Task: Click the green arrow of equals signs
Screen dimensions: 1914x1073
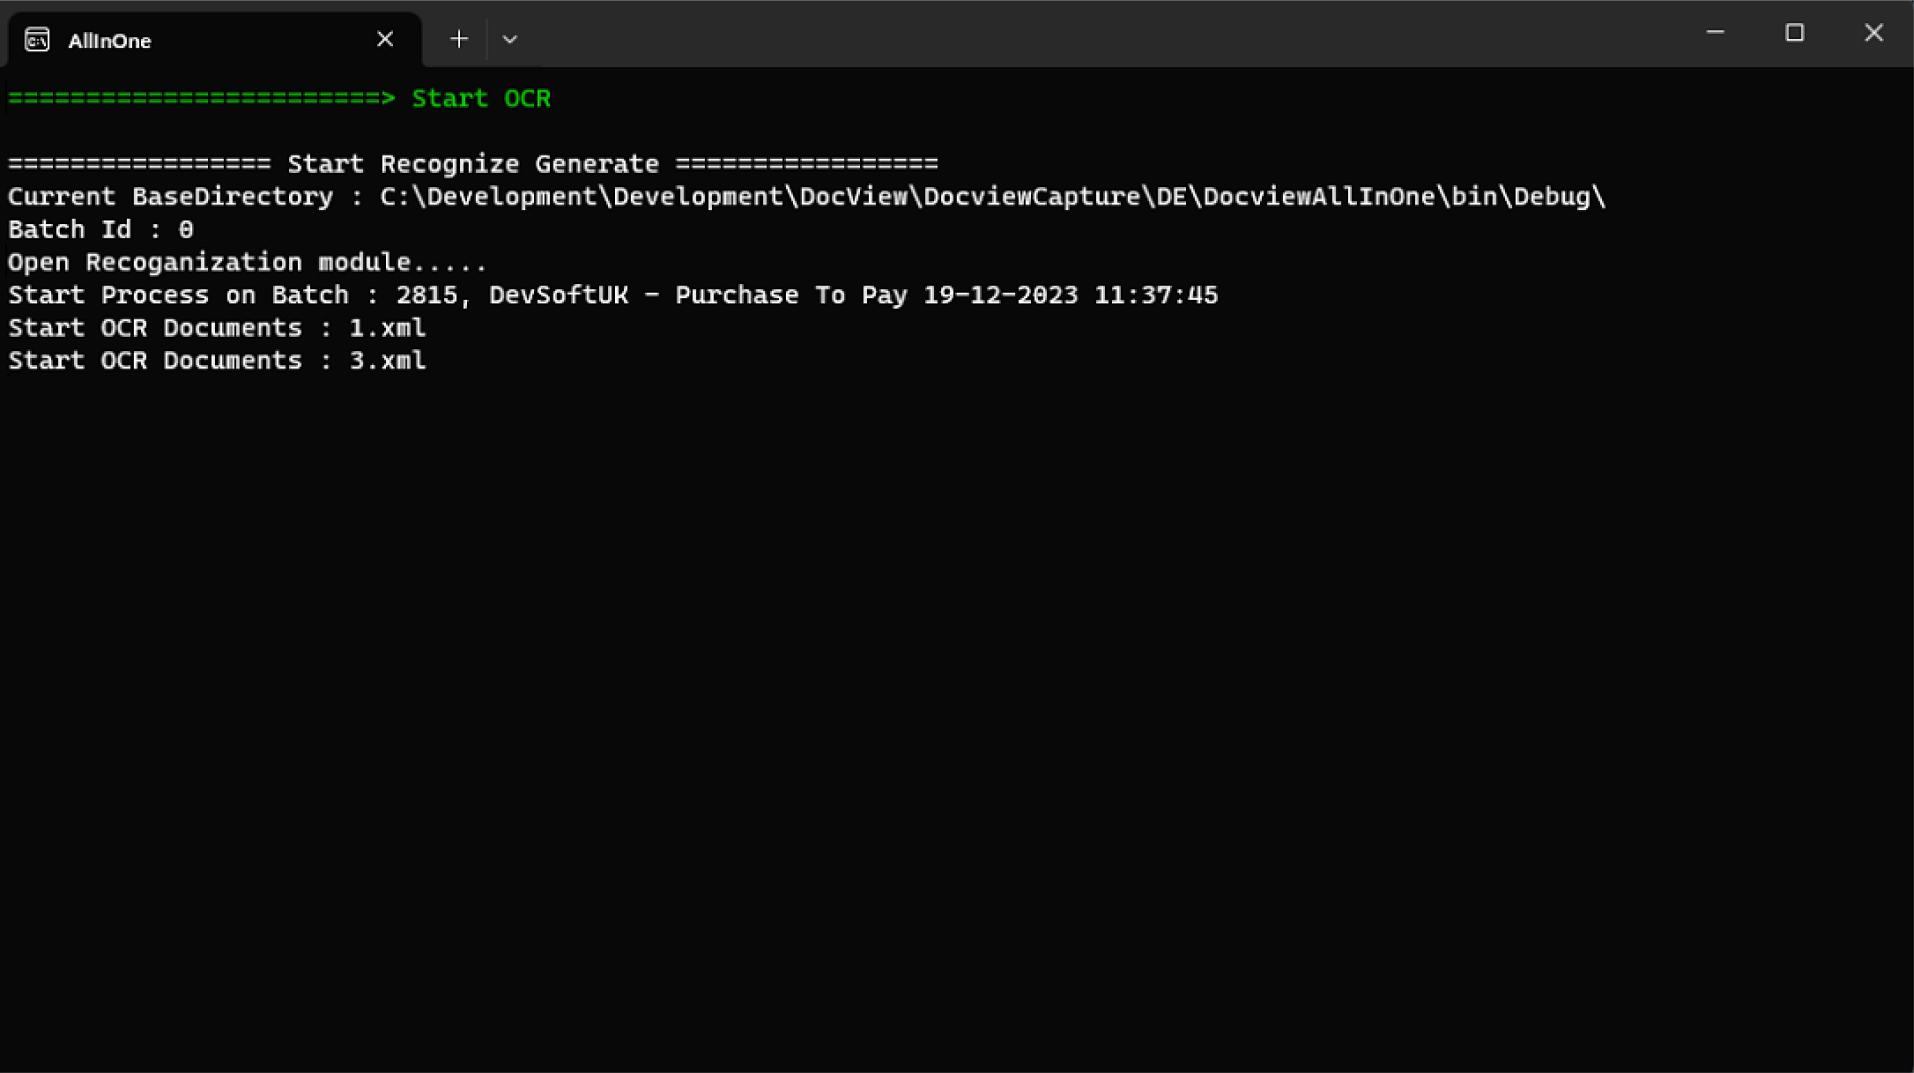Action: click(x=201, y=98)
